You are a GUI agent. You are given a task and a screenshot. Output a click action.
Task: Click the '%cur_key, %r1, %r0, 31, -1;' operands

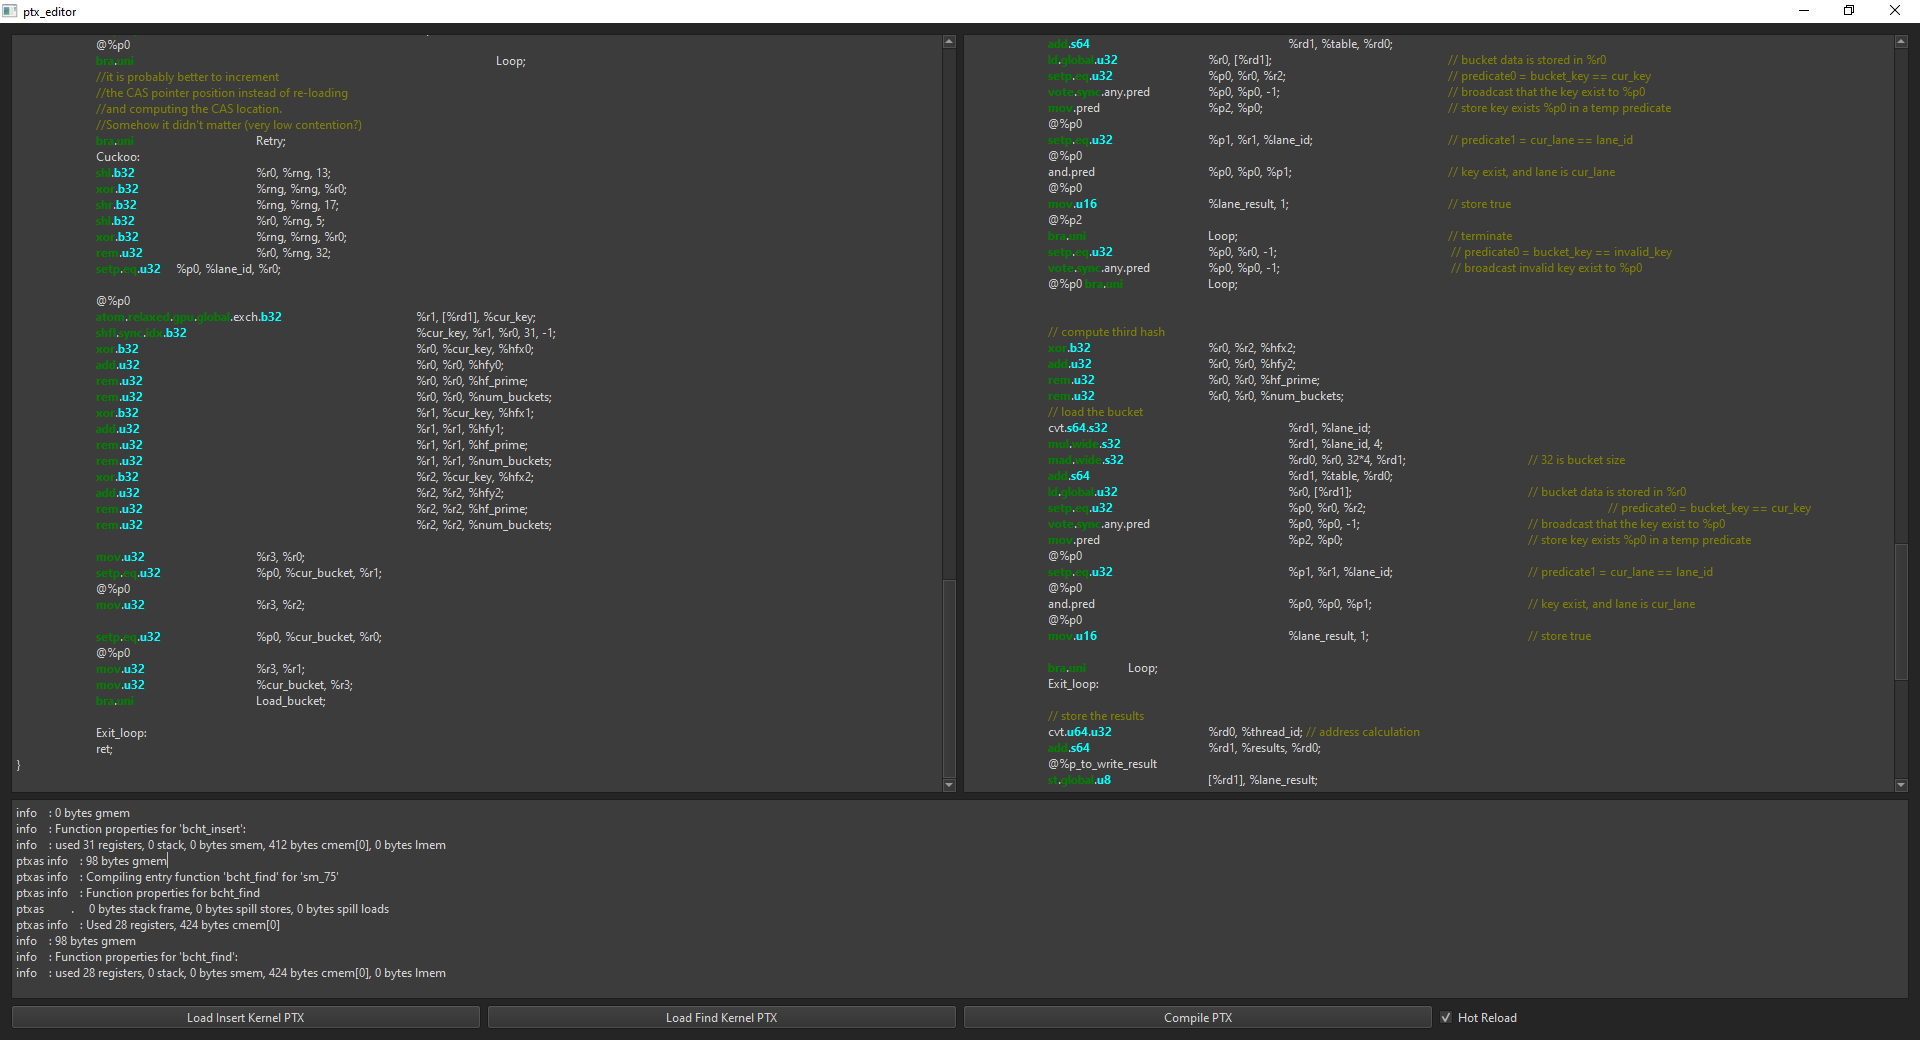(x=486, y=333)
